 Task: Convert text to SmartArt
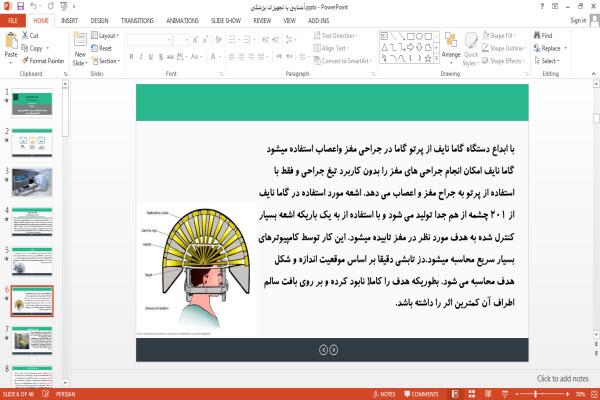pos(342,61)
